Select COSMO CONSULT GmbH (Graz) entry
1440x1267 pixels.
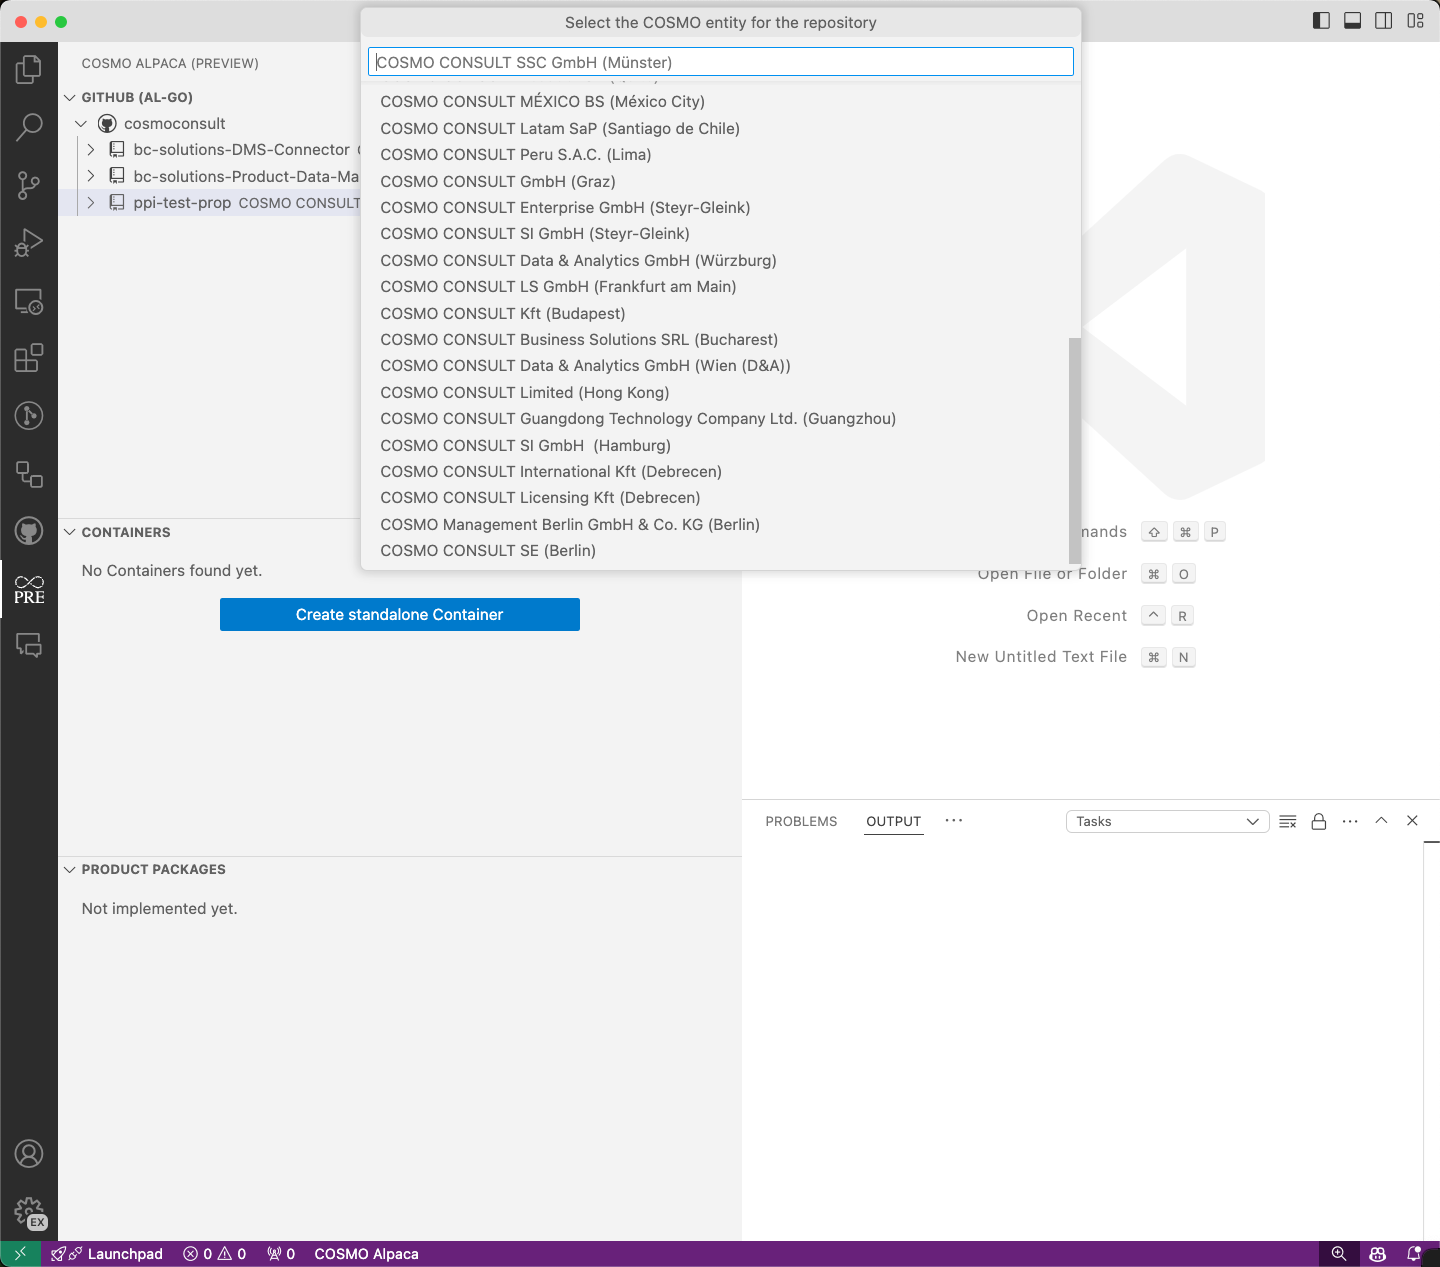pos(498,181)
